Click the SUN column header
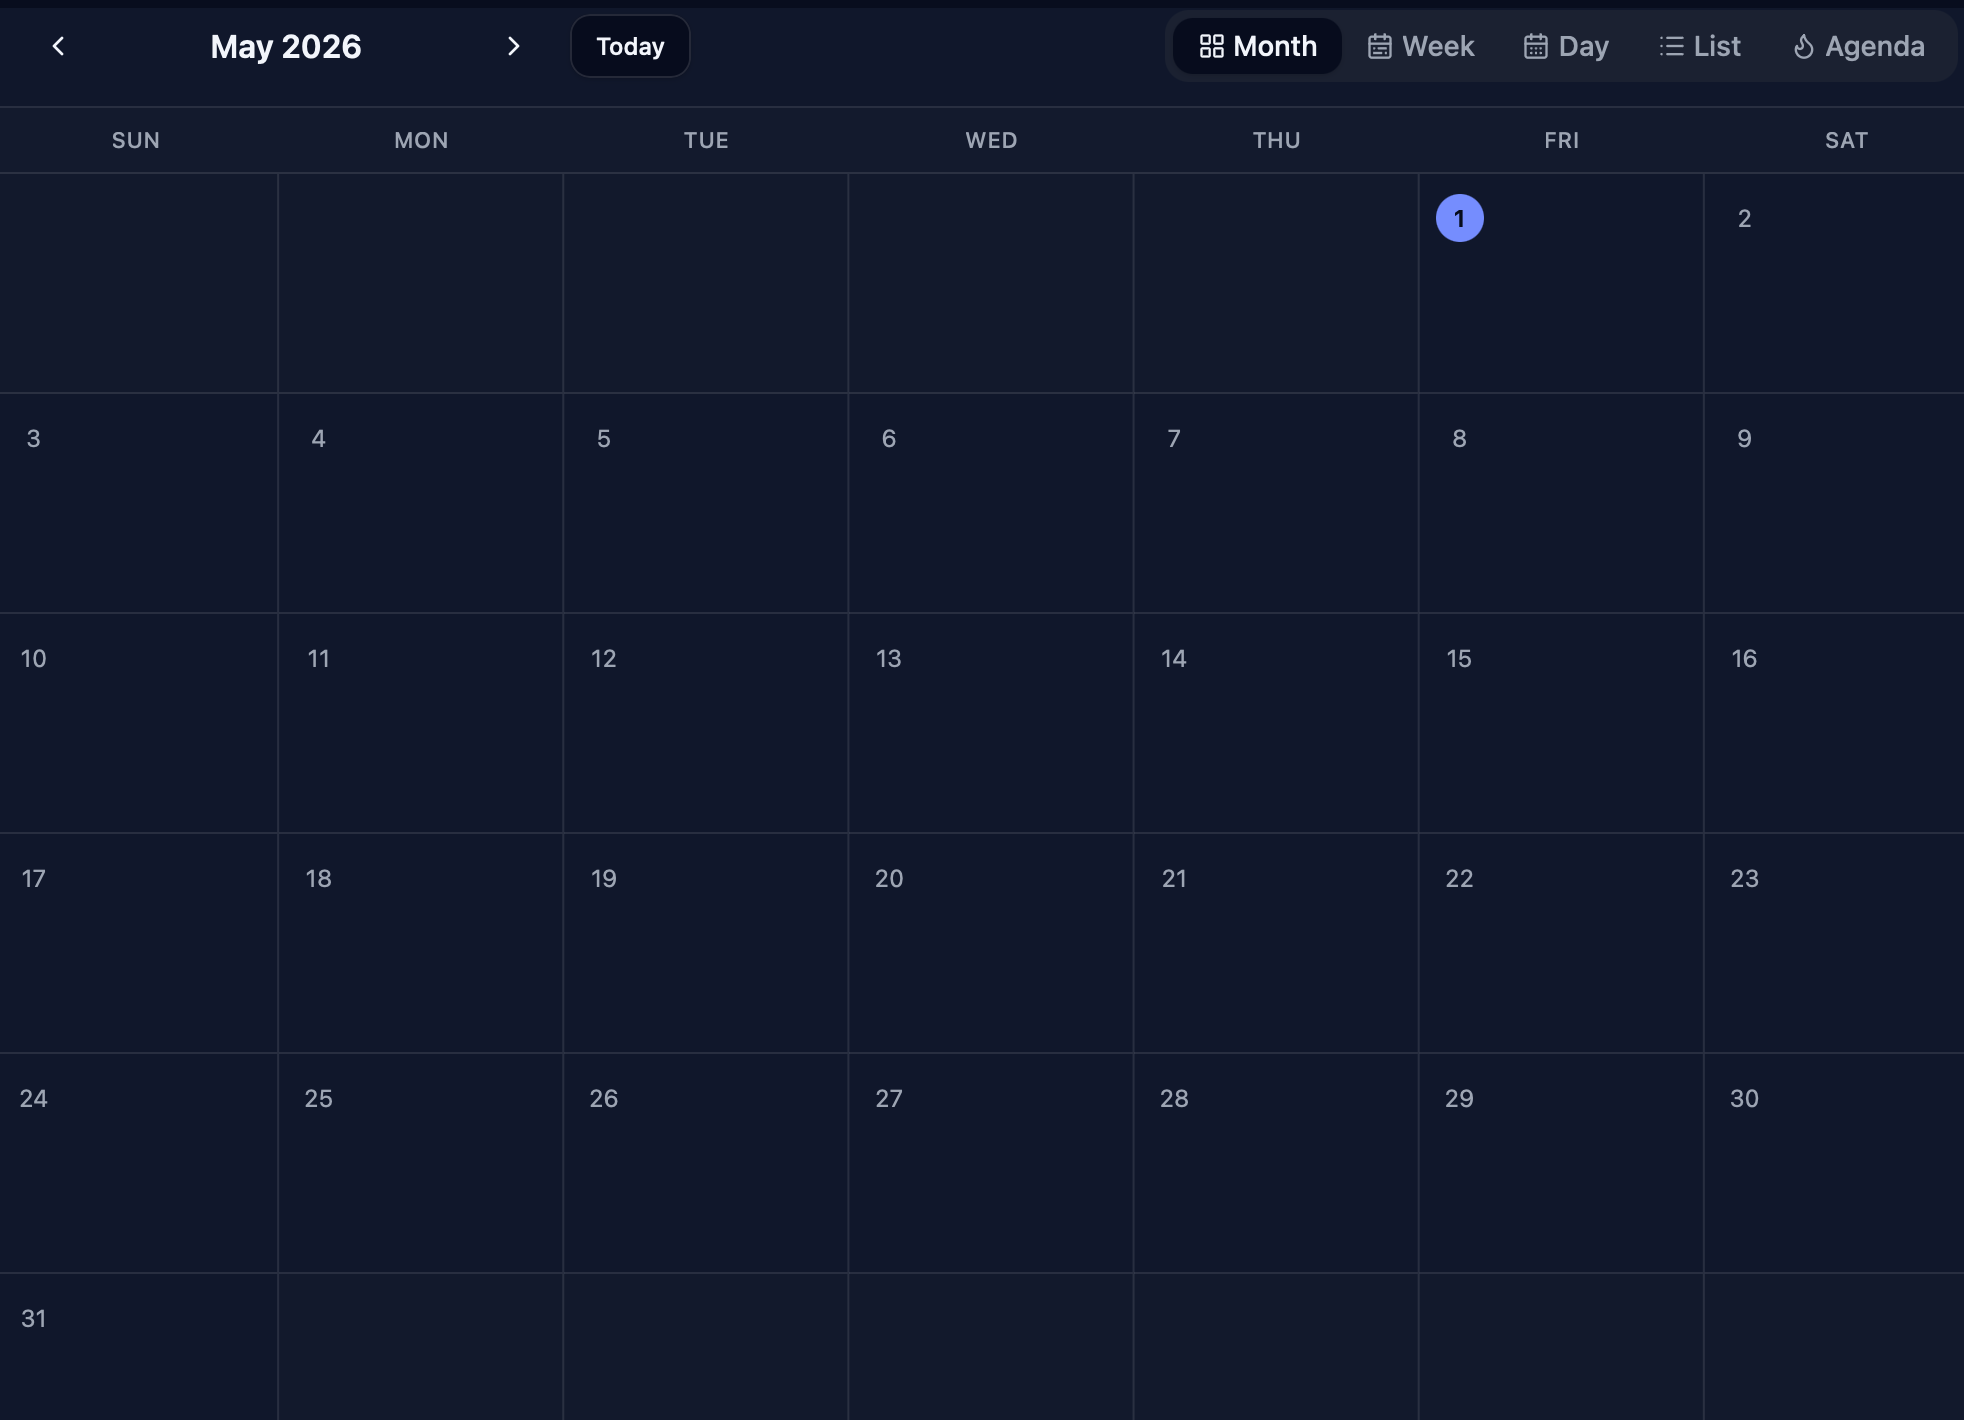Image resolution: width=1964 pixels, height=1420 pixels. pos(136,140)
